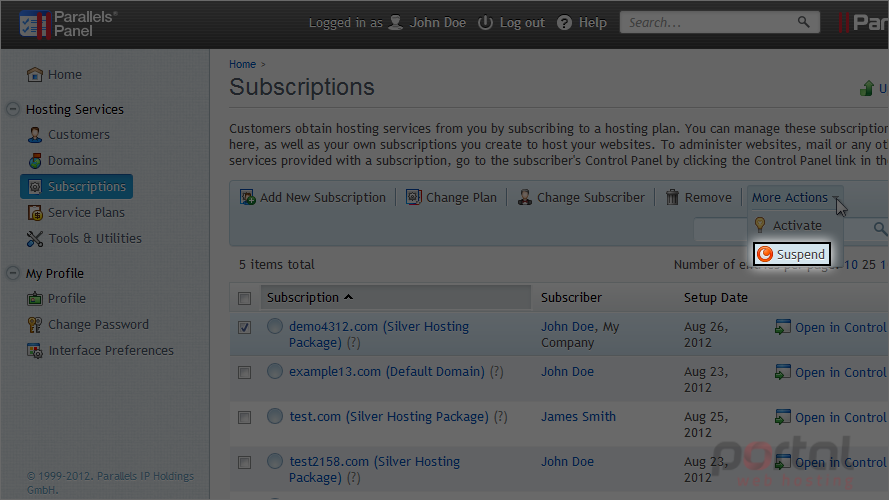Click the status icon for demo4312.com
The image size is (889, 500).
274,326
